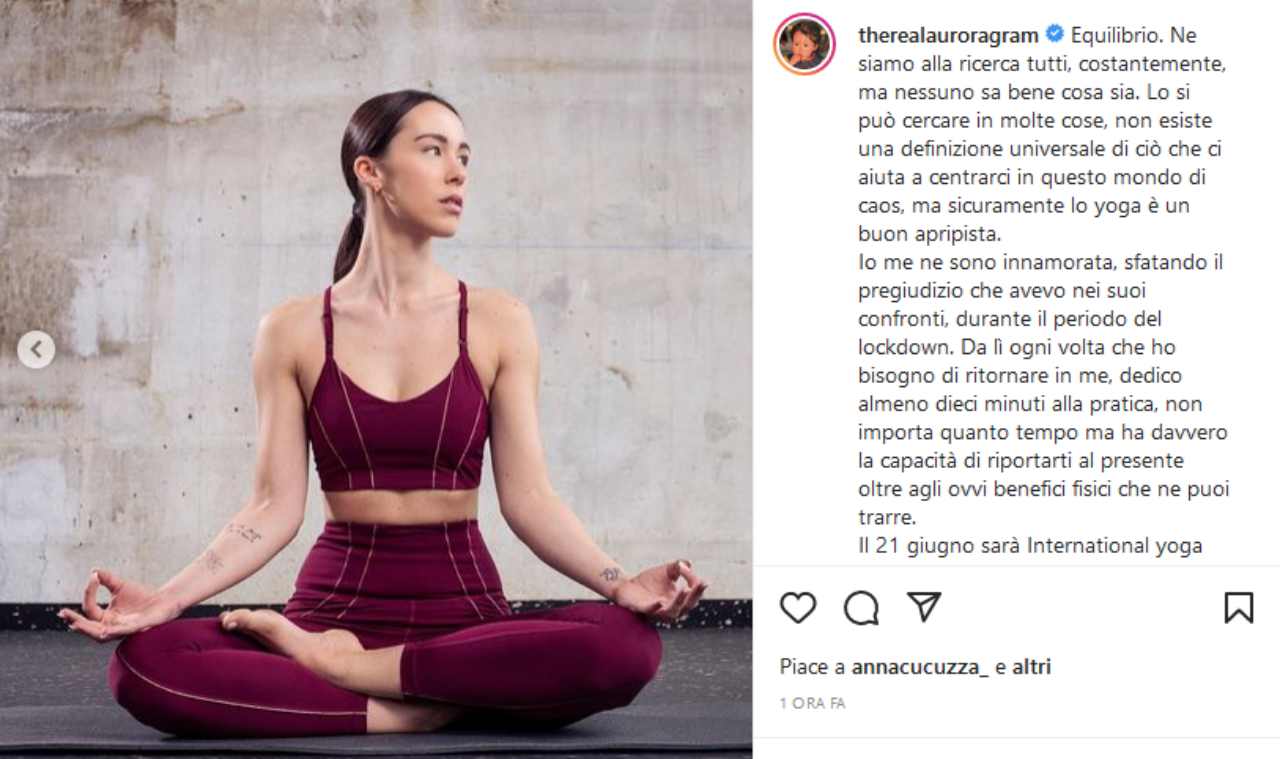Like the post with the heart icon
This screenshot has width=1280, height=759.
(x=798, y=607)
